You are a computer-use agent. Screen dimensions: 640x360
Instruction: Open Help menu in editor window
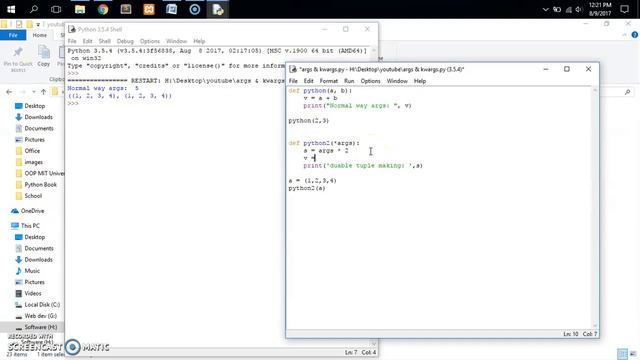pyautogui.click(x=420, y=81)
